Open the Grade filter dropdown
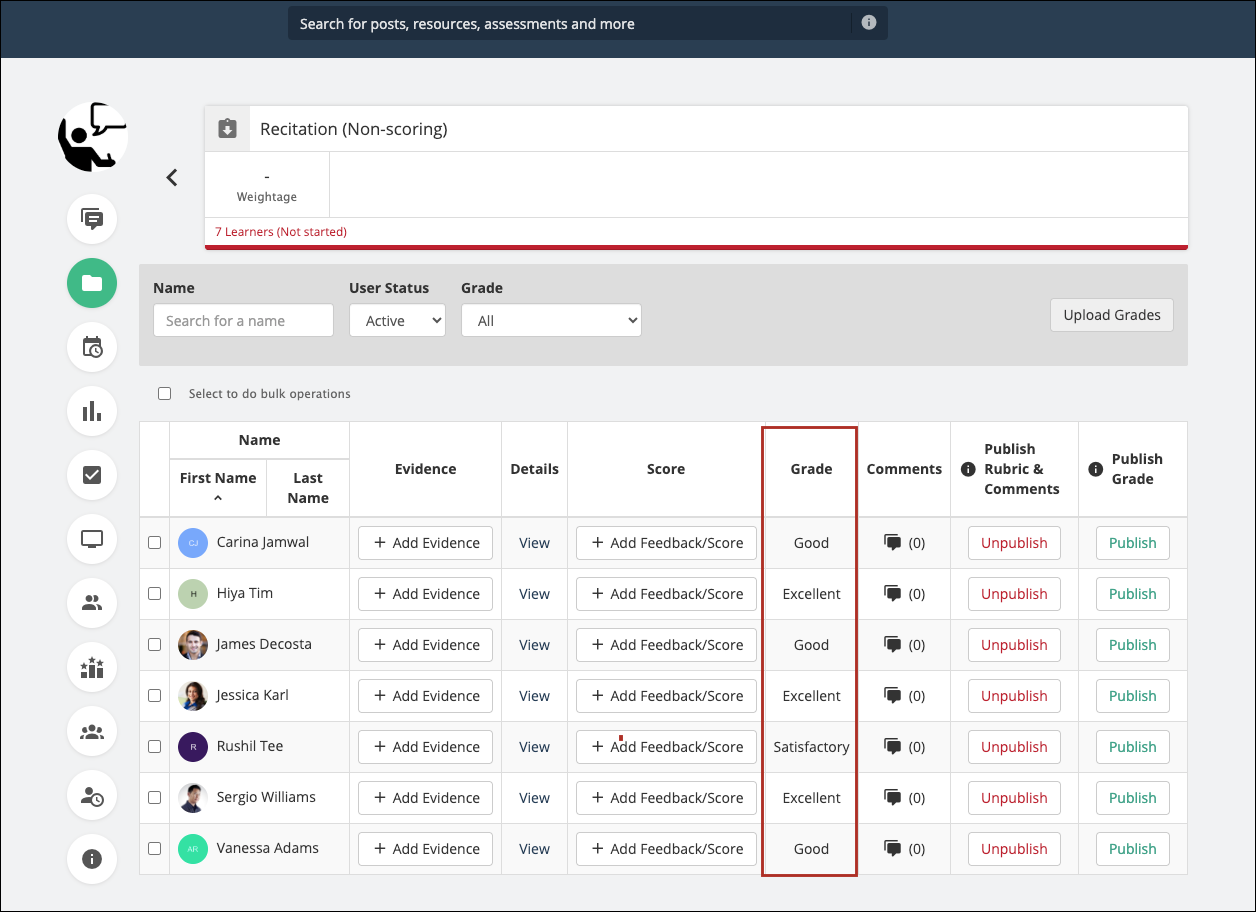 [550, 321]
